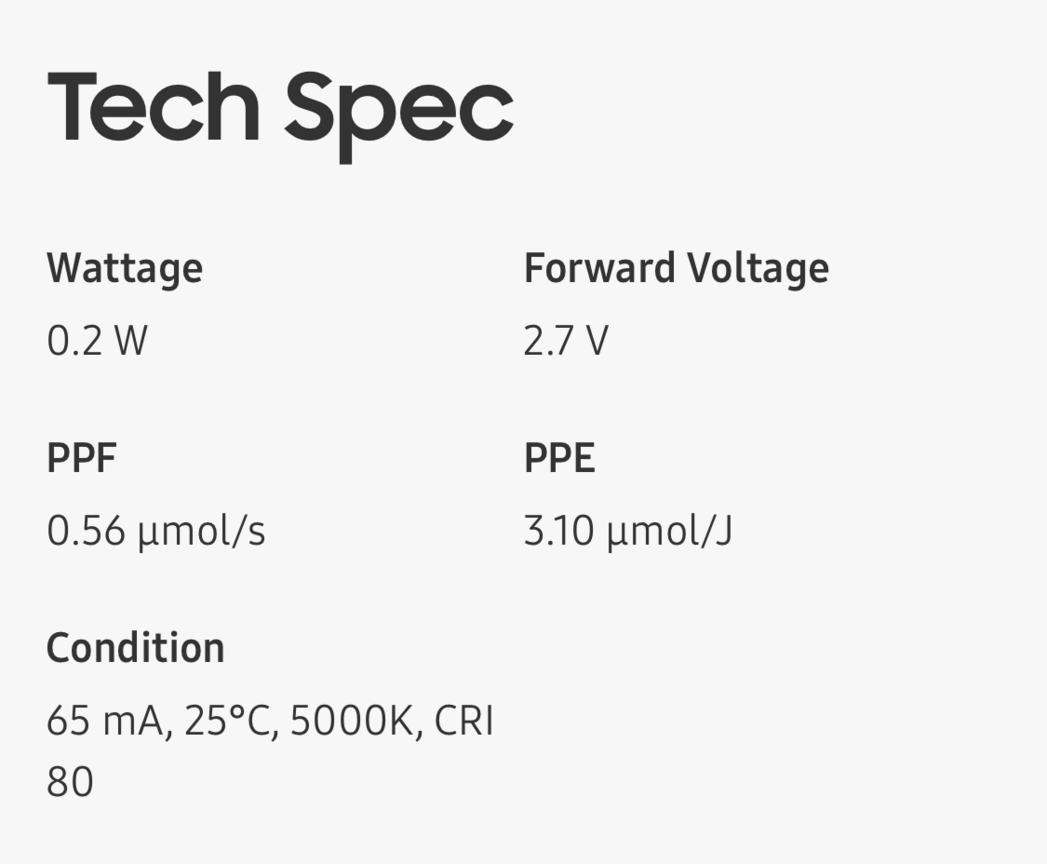Click the 0.2 W wattage value
Image resolution: width=1047 pixels, height=864 pixels.
(x=97, y=342)
